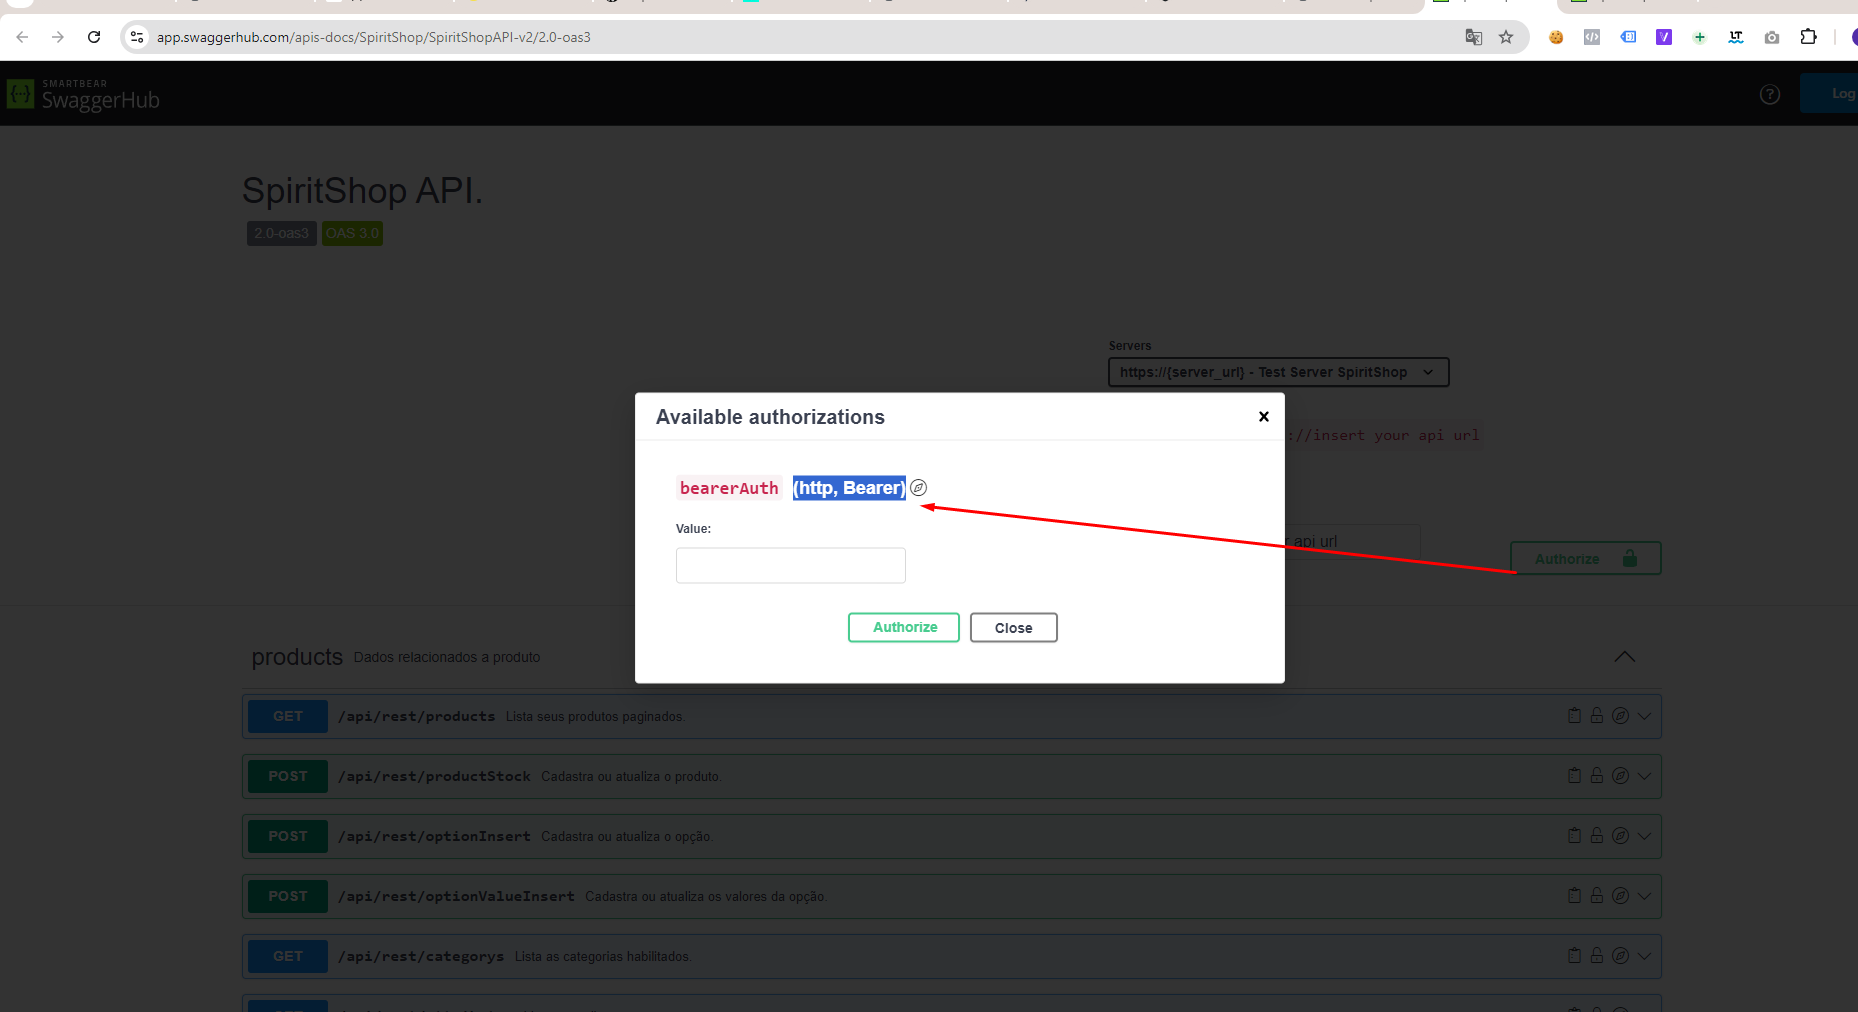Open the Servers dropdown for Test Server SpiritShop

tap(1278, 372)
